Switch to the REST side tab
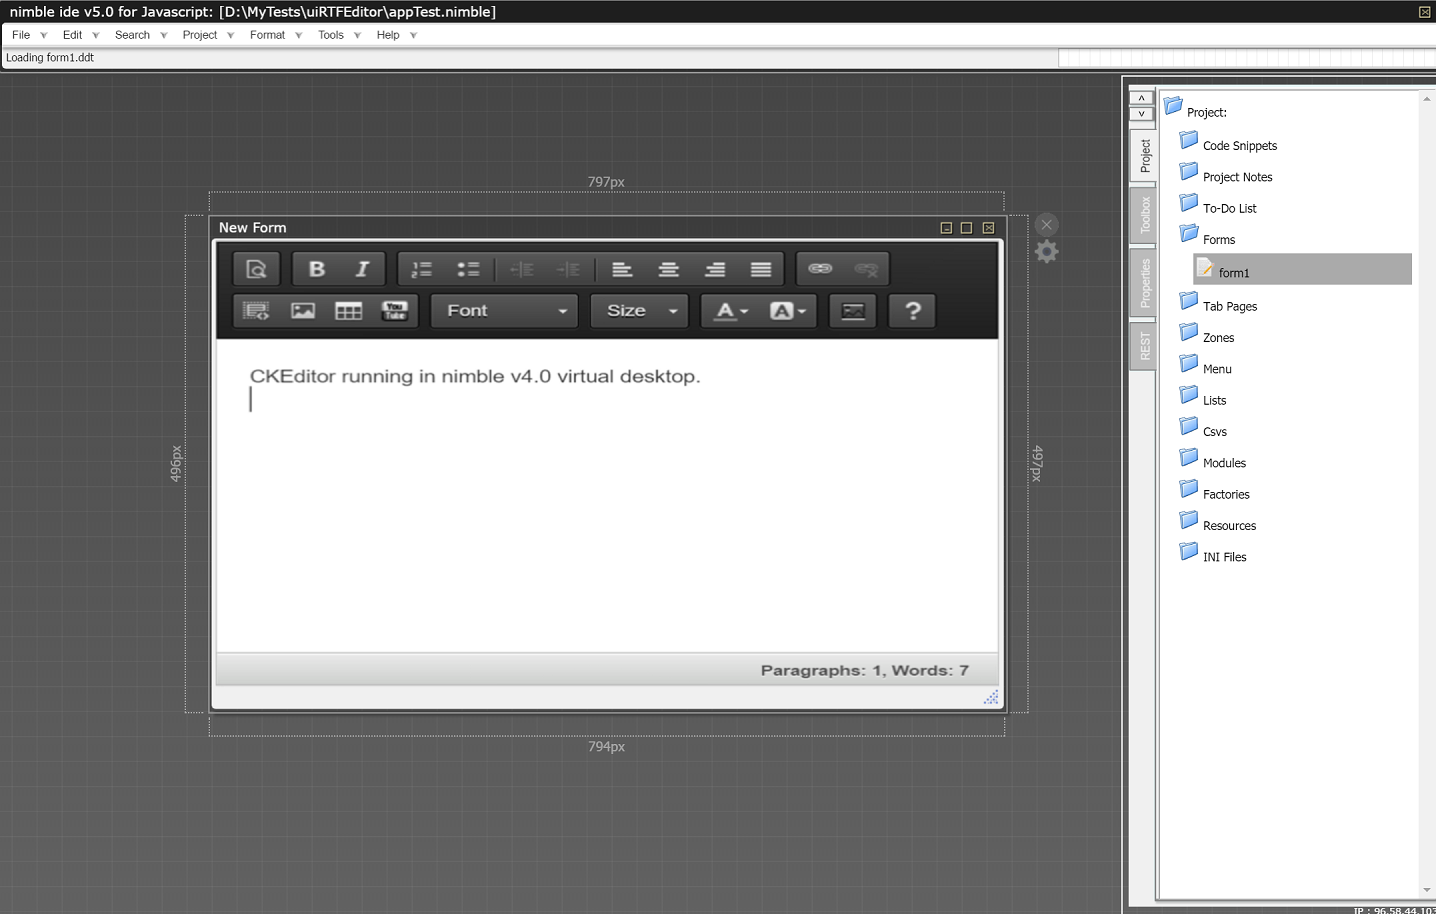The height and width of the screenshot is (914, 1436). [1144, 347]
